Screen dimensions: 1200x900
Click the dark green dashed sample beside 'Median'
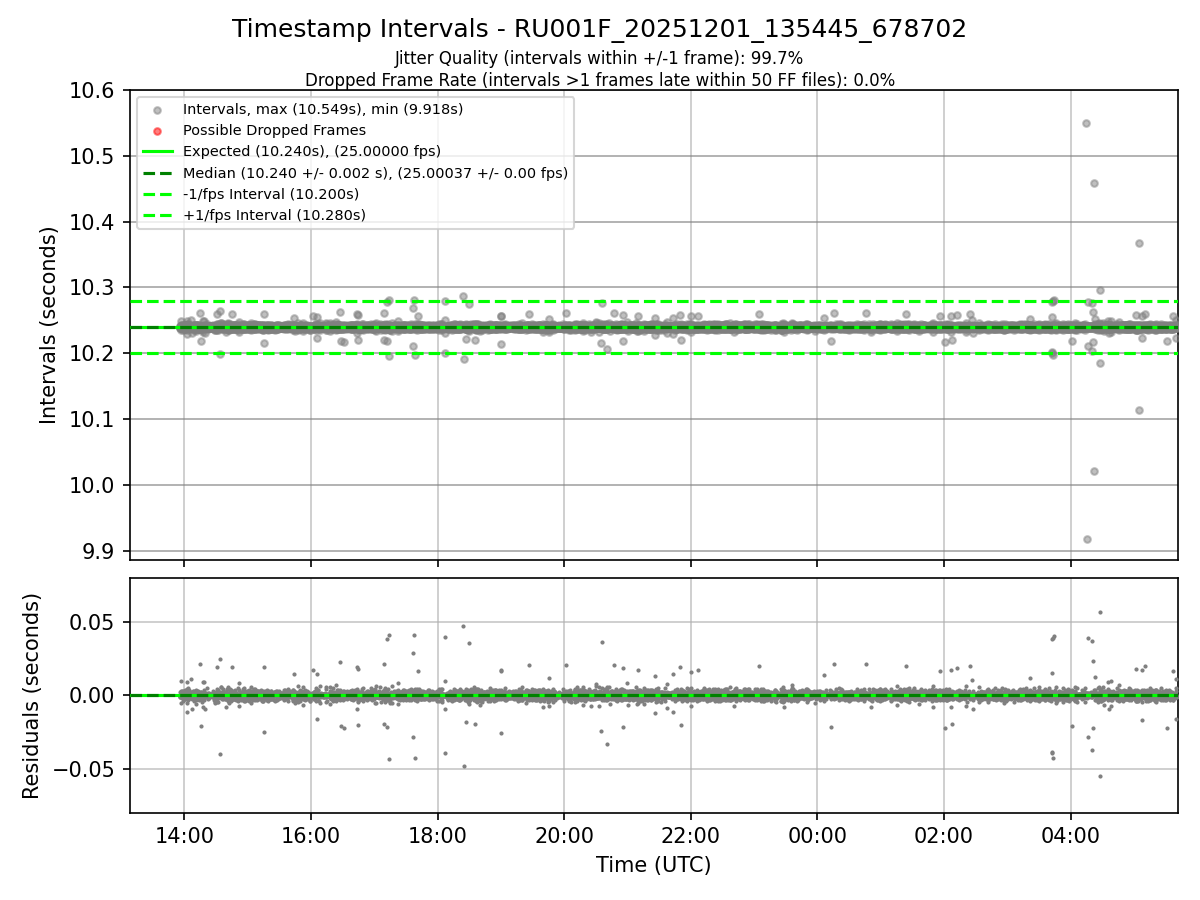click(159, 173)
